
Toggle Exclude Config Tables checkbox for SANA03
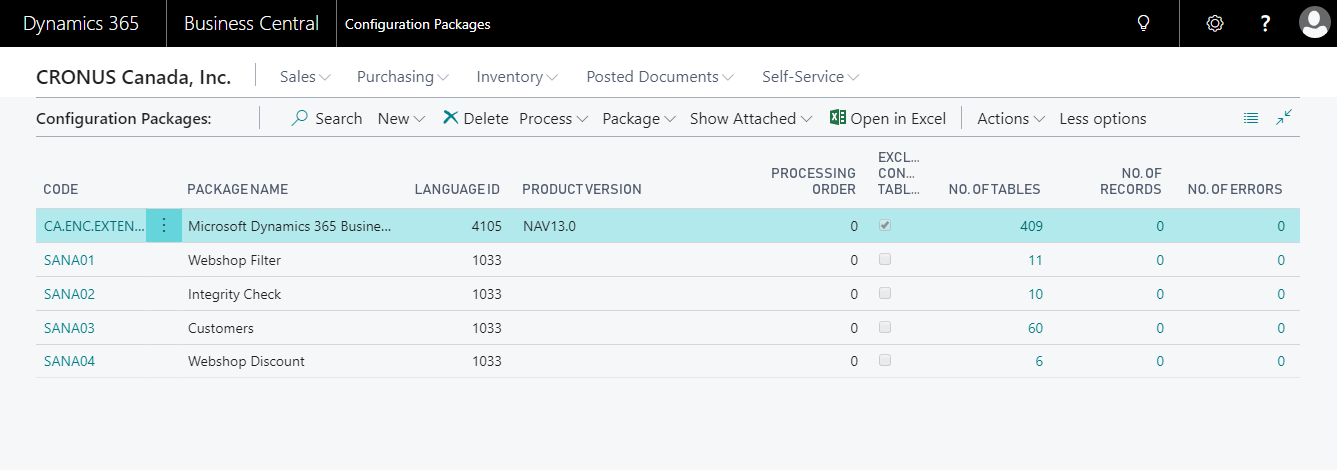click(x=885, y=327)
